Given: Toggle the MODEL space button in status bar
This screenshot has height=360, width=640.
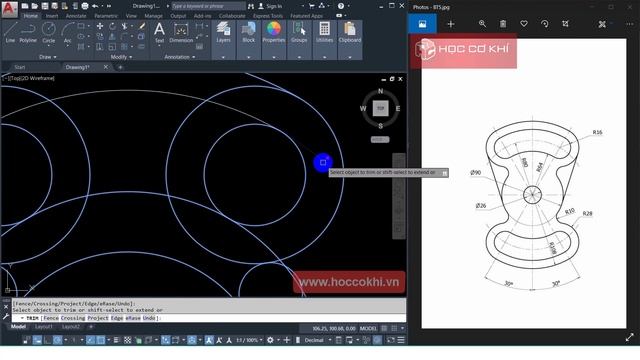Looking at the screenshot, I should tap(368, 328).
